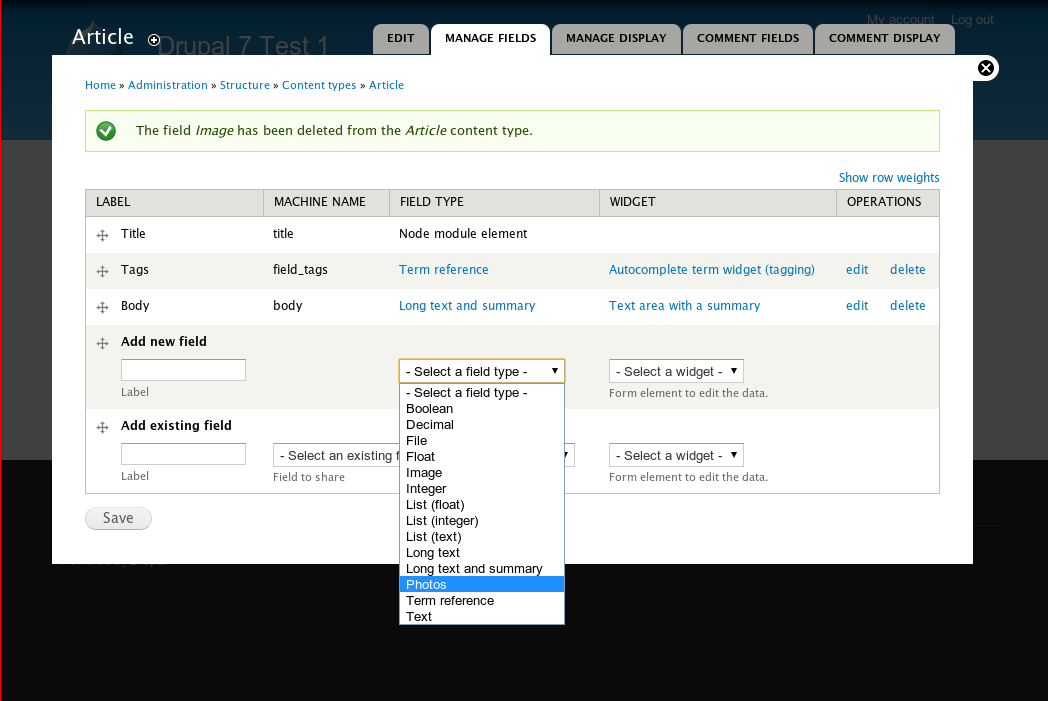Choose Term reference in the dropdown list
This screenshot has width=1048, height=701.
click(482, 601)
